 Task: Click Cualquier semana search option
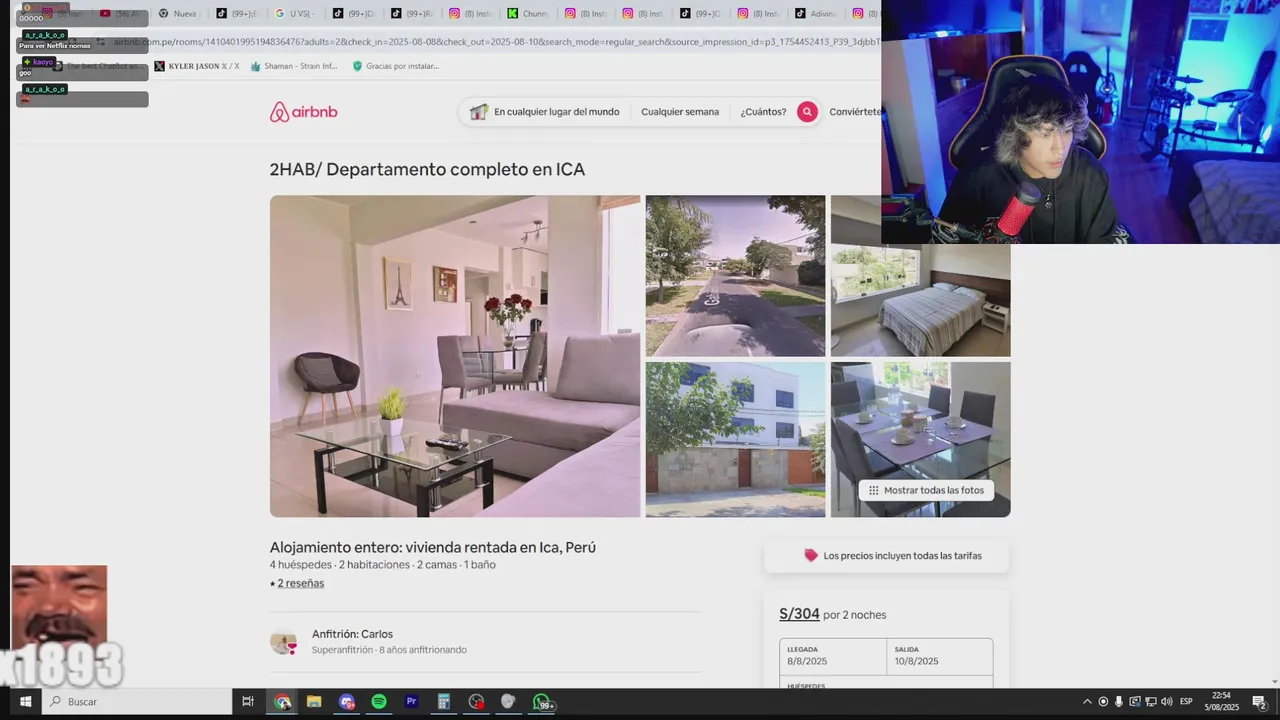680,112
